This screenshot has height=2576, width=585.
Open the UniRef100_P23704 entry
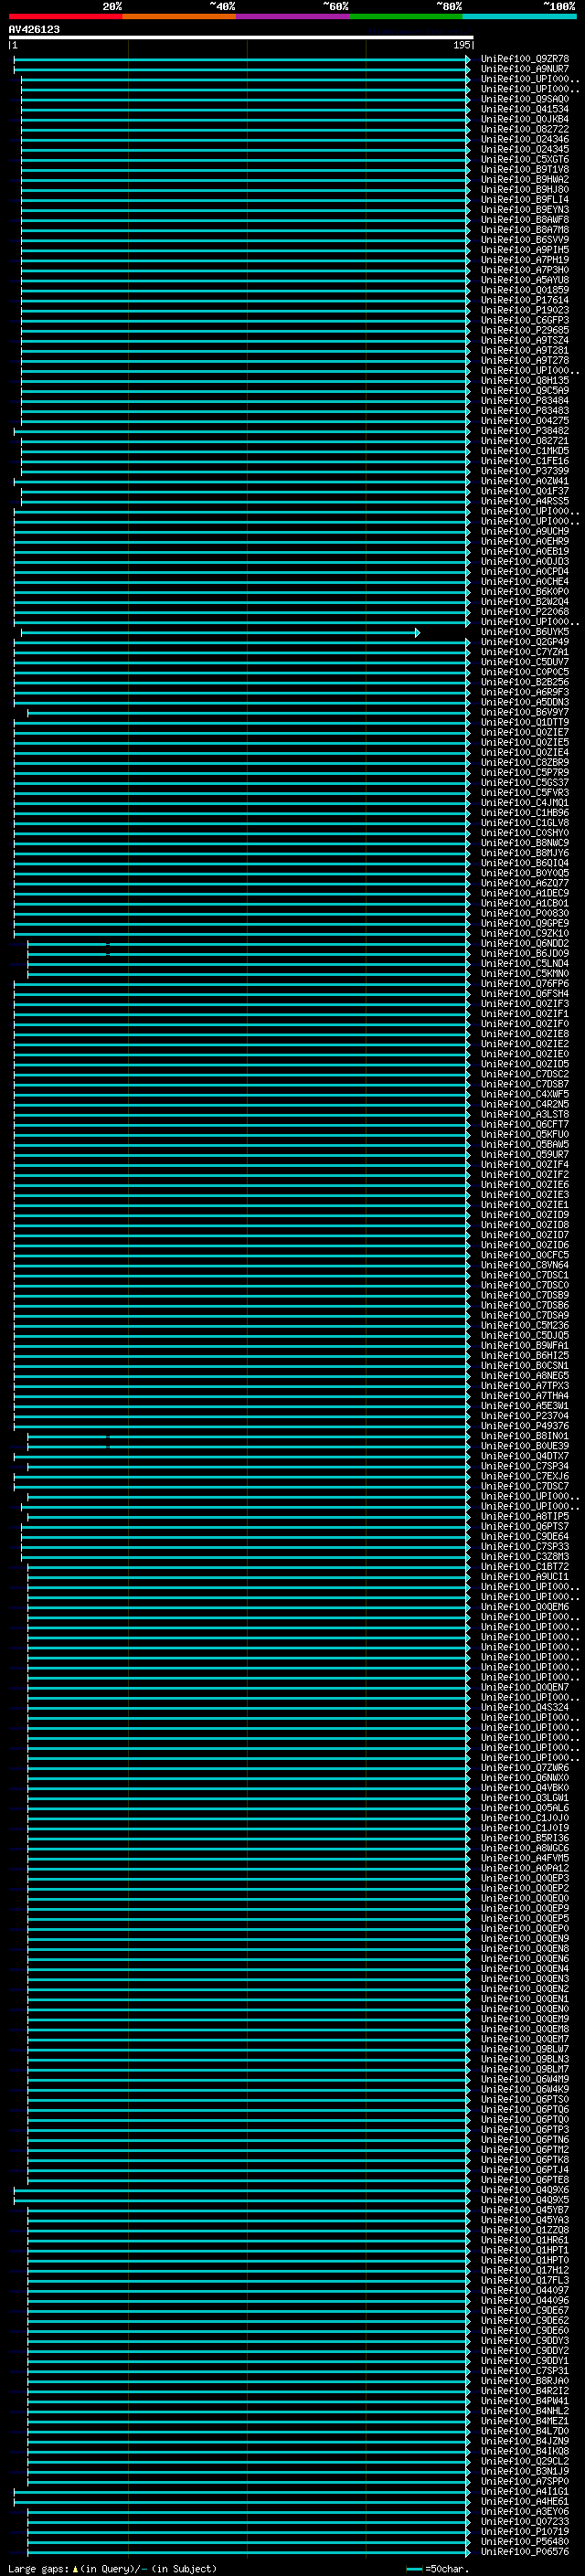point(524,1416)
